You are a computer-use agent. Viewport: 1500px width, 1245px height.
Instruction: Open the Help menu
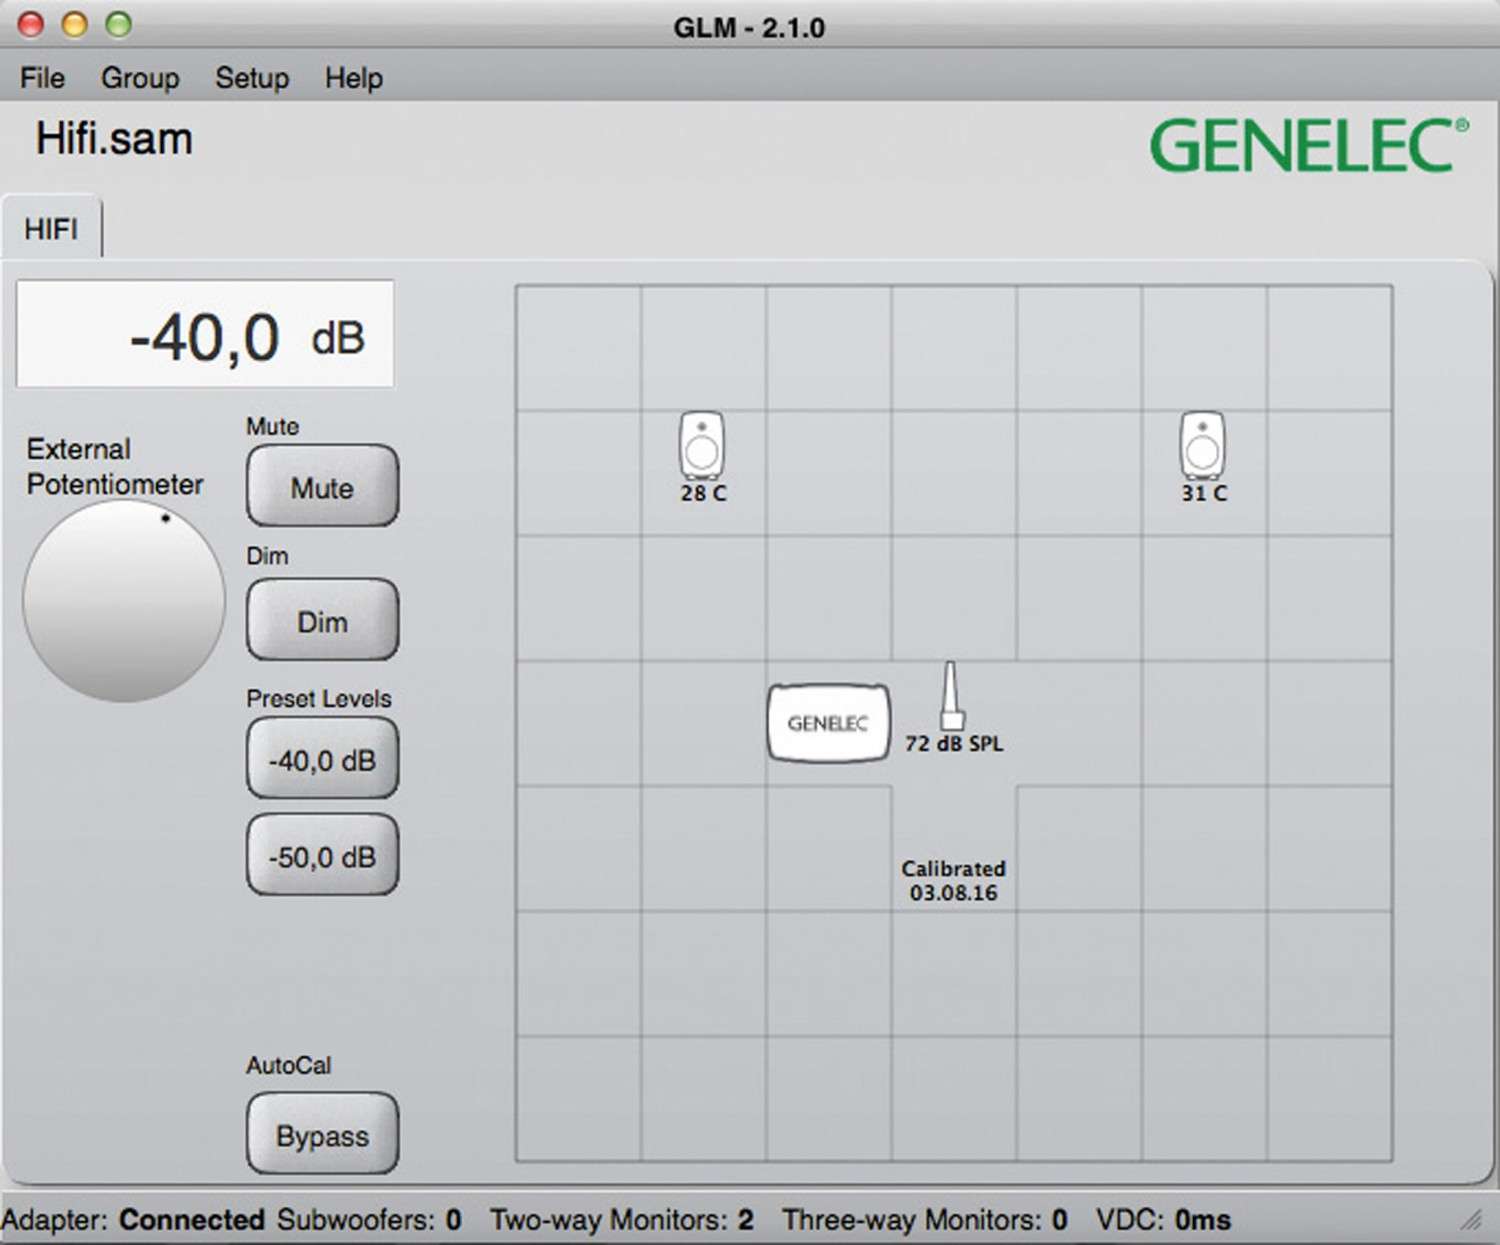pyautogui.click(x=353, y=78)
